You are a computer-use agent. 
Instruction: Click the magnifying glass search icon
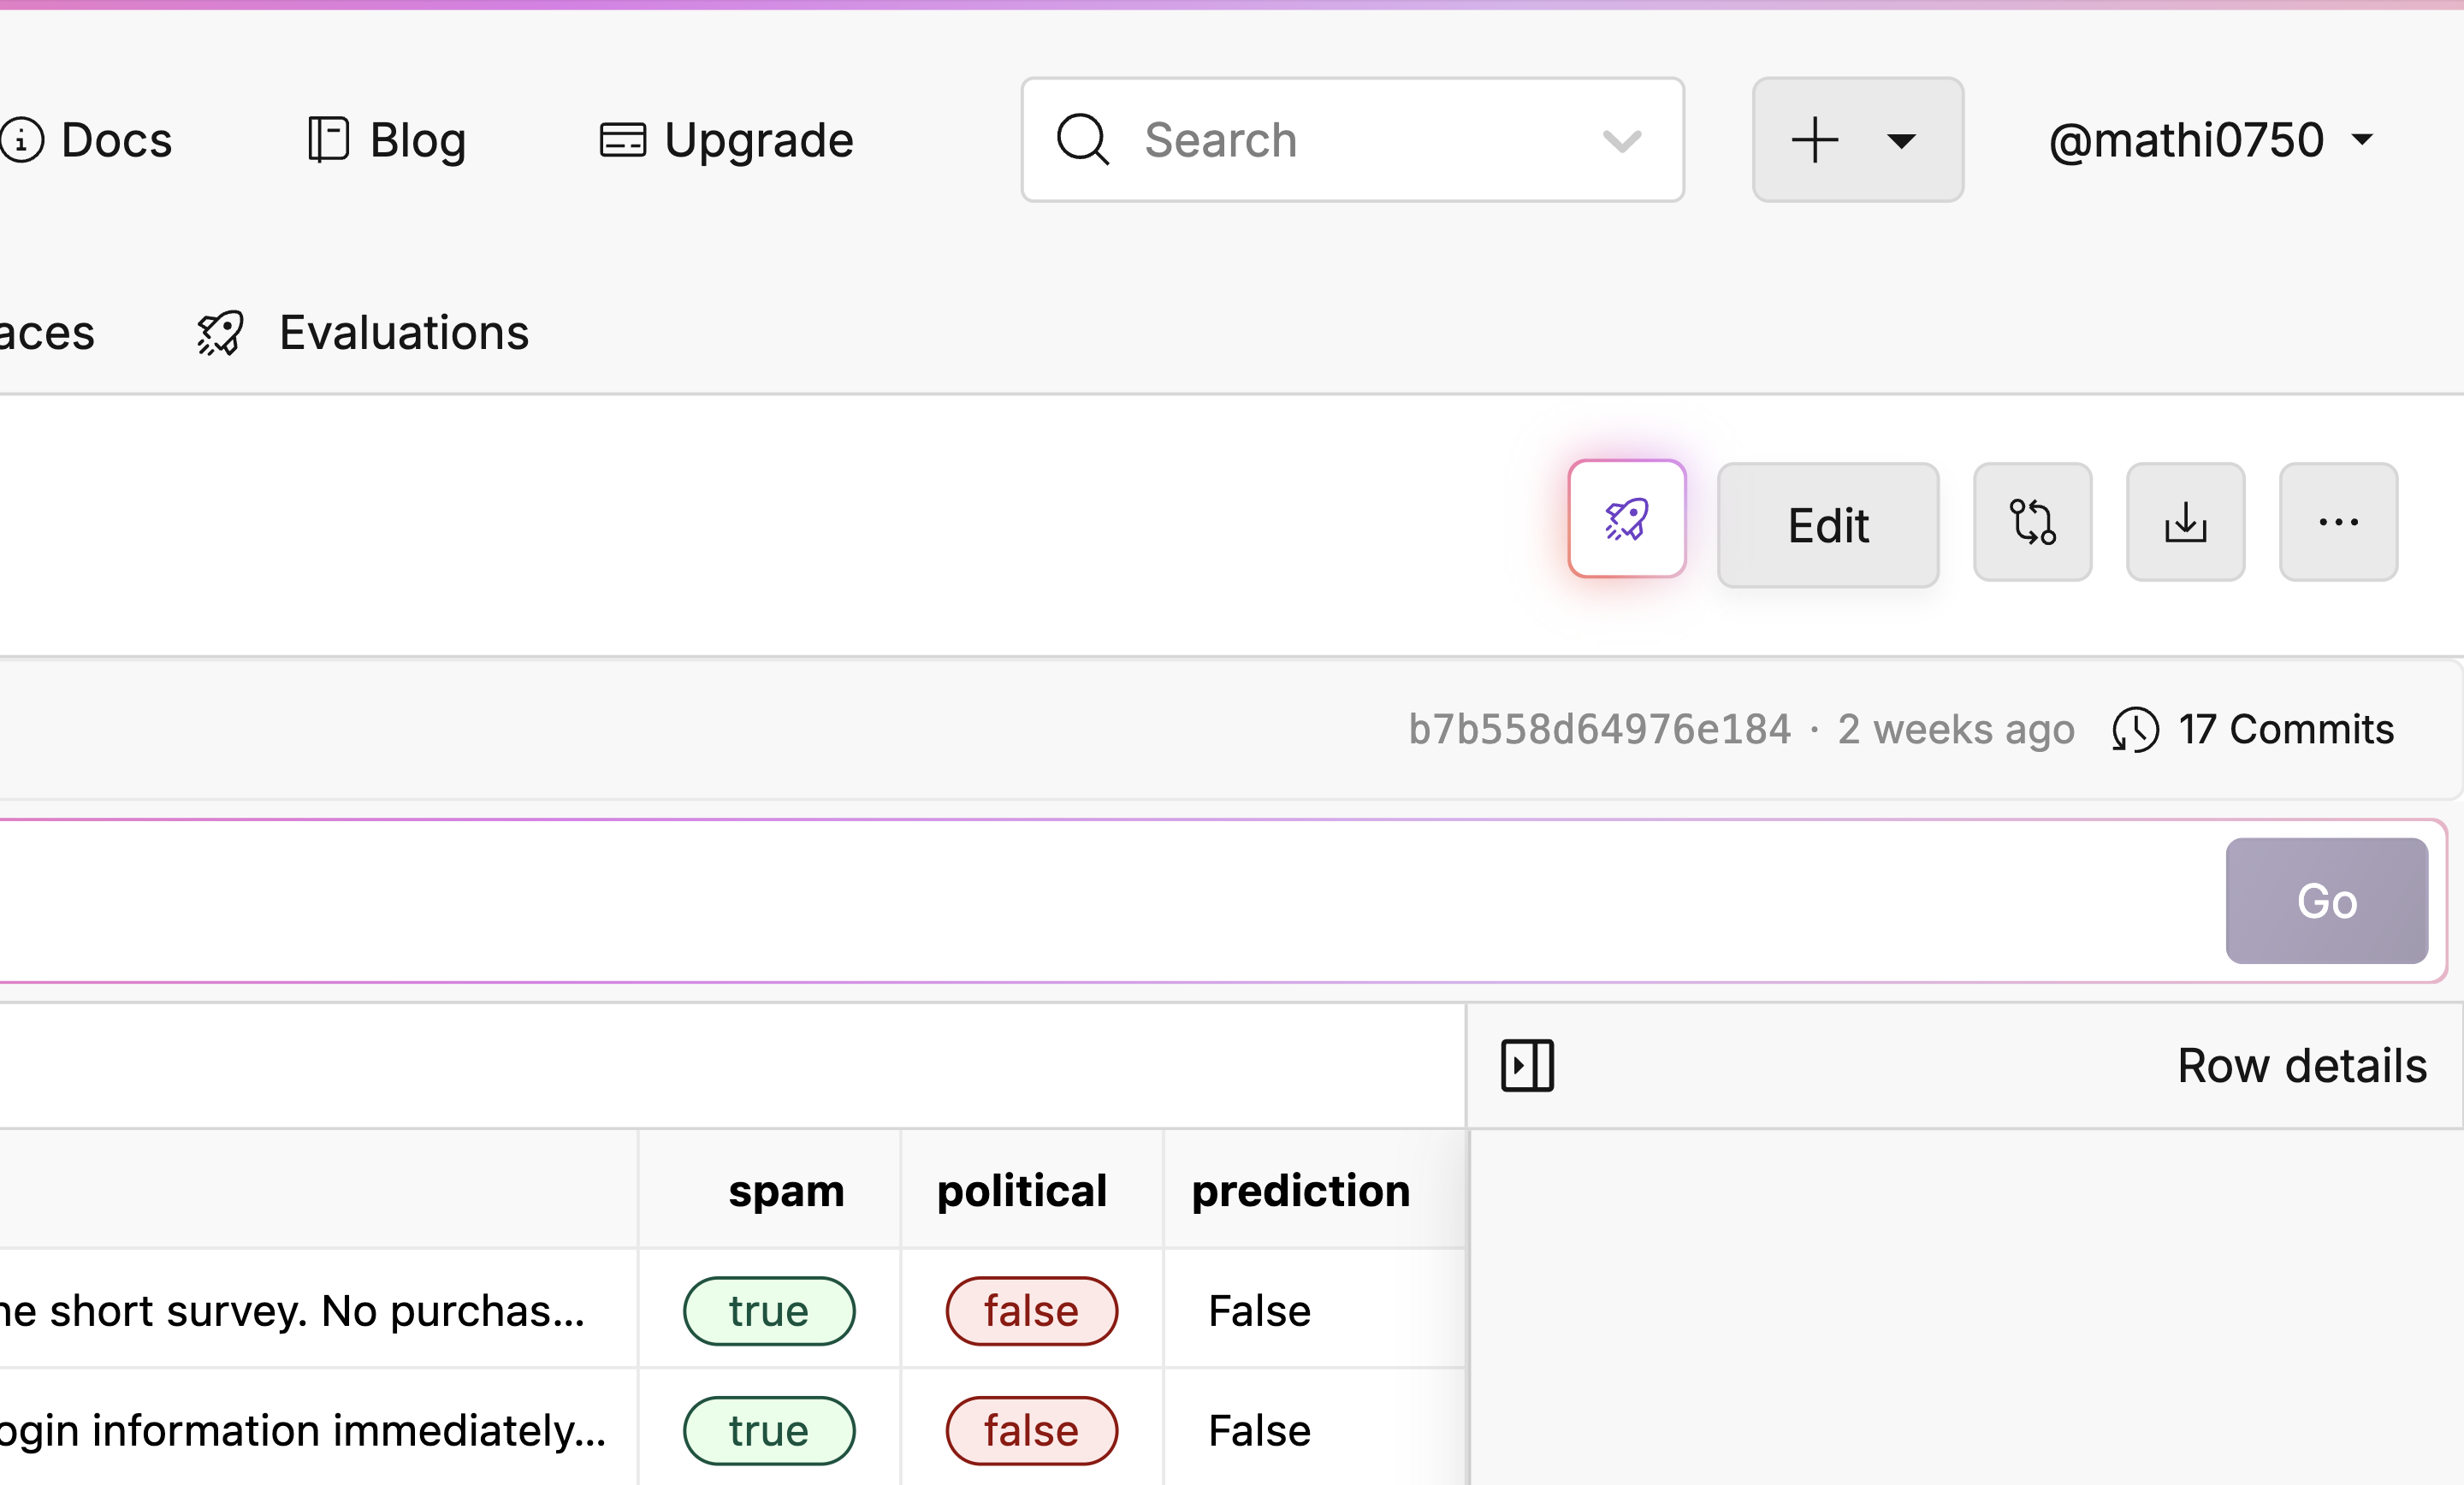[1081, 139]
